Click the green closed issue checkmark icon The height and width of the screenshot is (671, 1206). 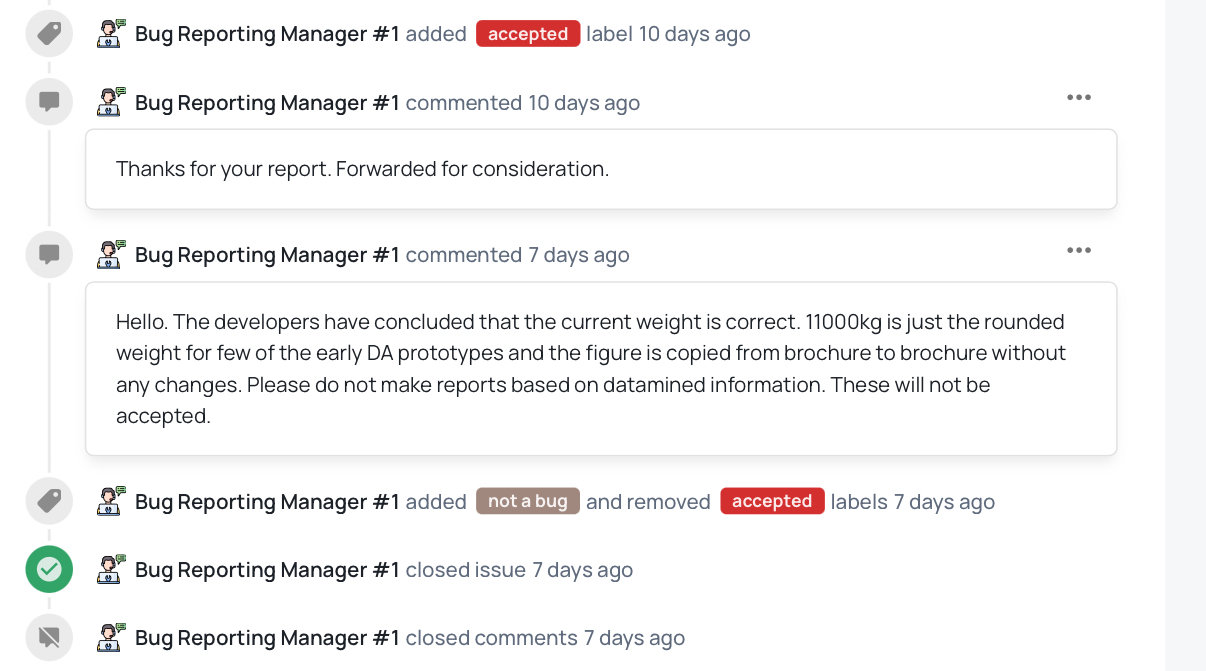pyautogui.click(x=49, y=570)
